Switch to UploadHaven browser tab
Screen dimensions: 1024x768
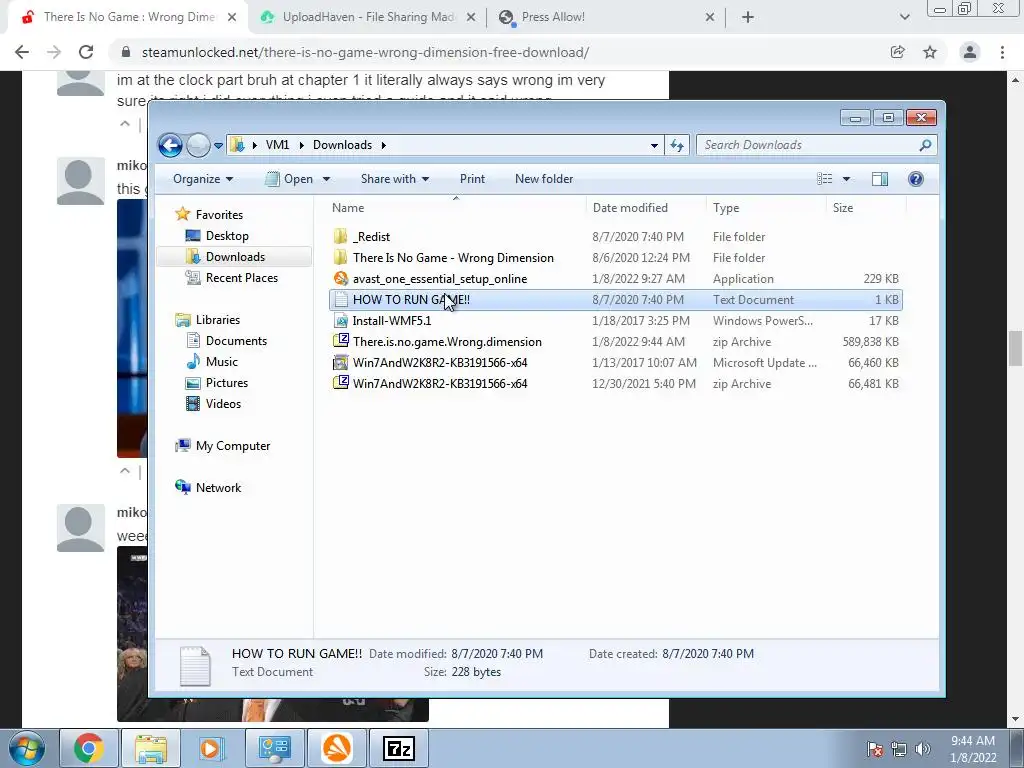pyautogui.click(x=368, y=18)
